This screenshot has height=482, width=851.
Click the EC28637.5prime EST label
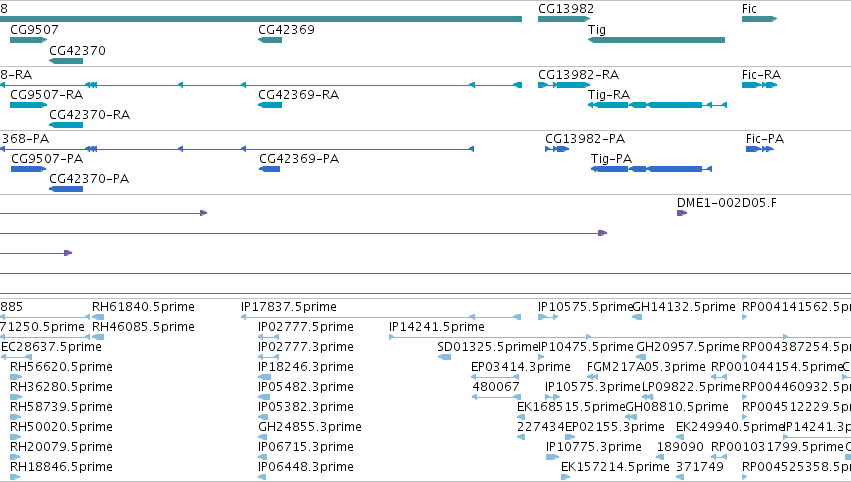(x=52, y=346)
